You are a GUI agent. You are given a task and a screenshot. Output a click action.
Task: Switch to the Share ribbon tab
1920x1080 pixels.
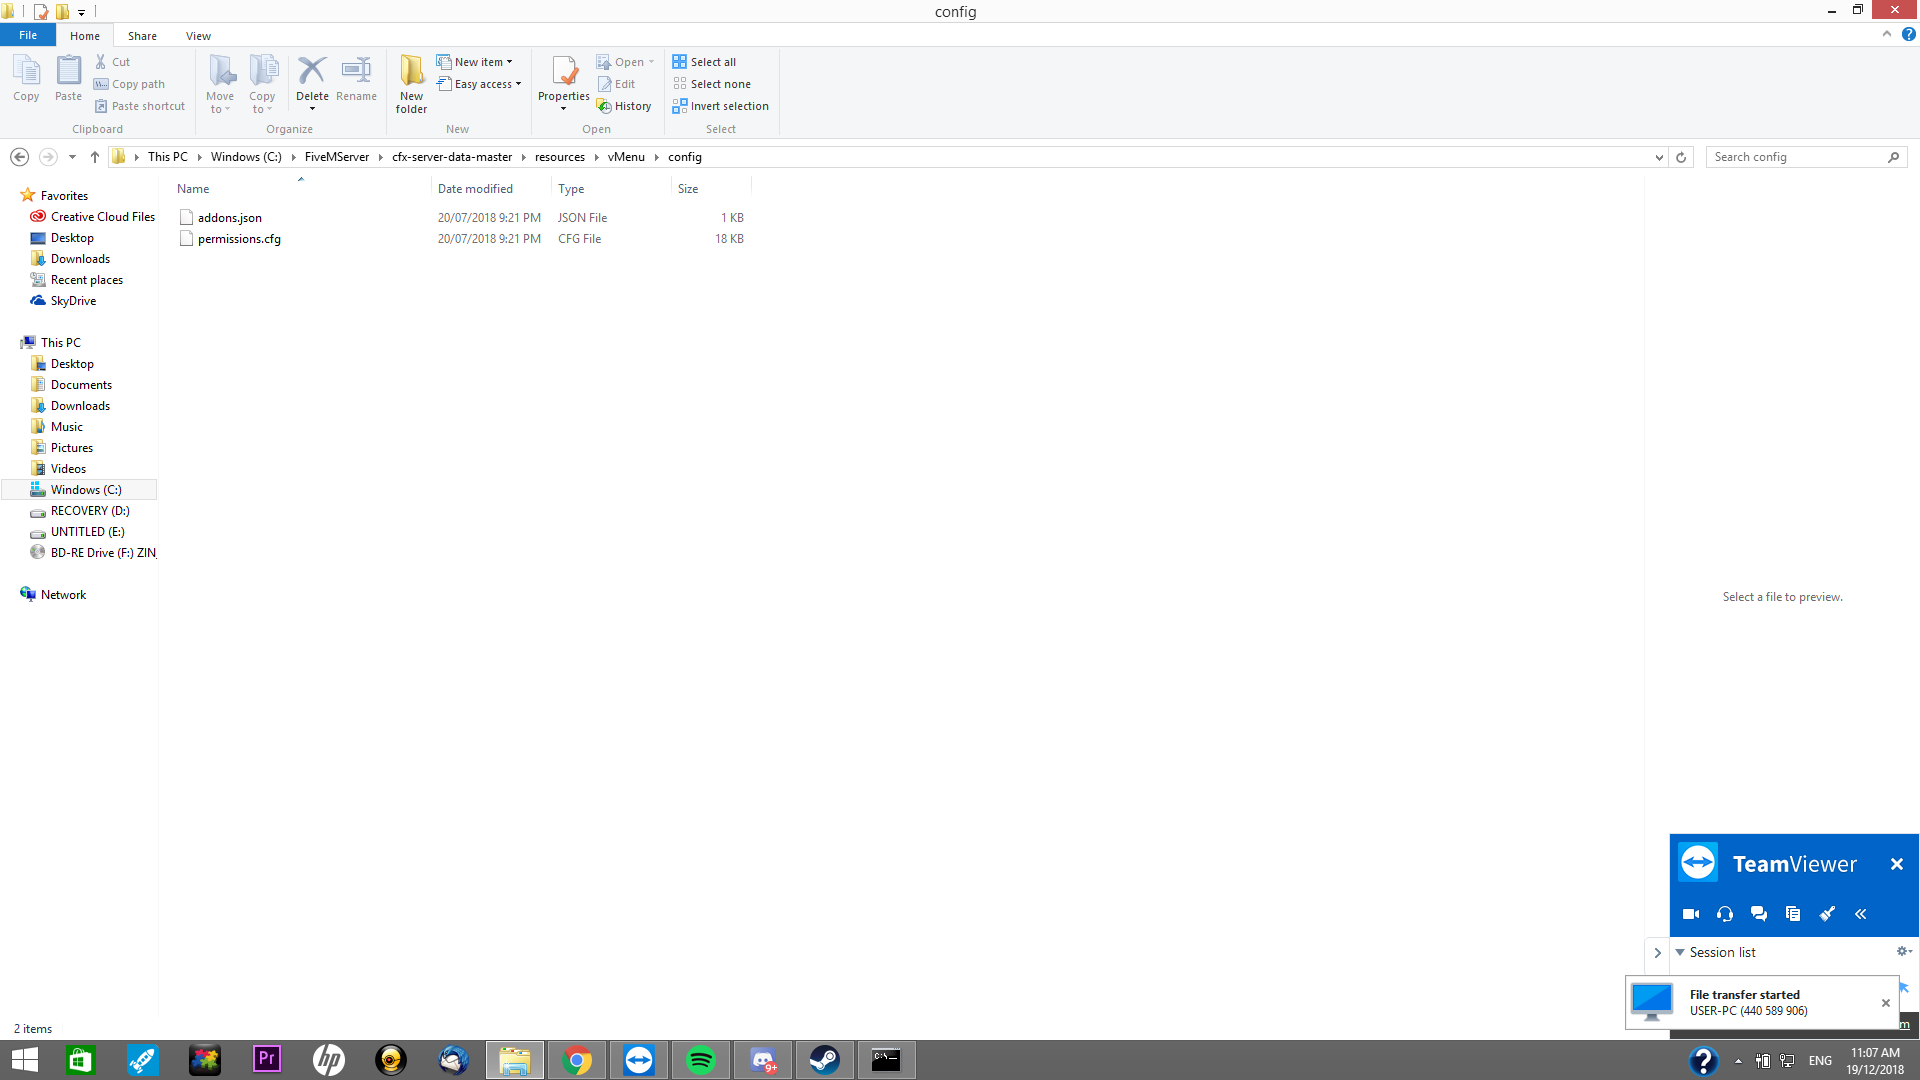pyautogui.click(x=142, y=36)
